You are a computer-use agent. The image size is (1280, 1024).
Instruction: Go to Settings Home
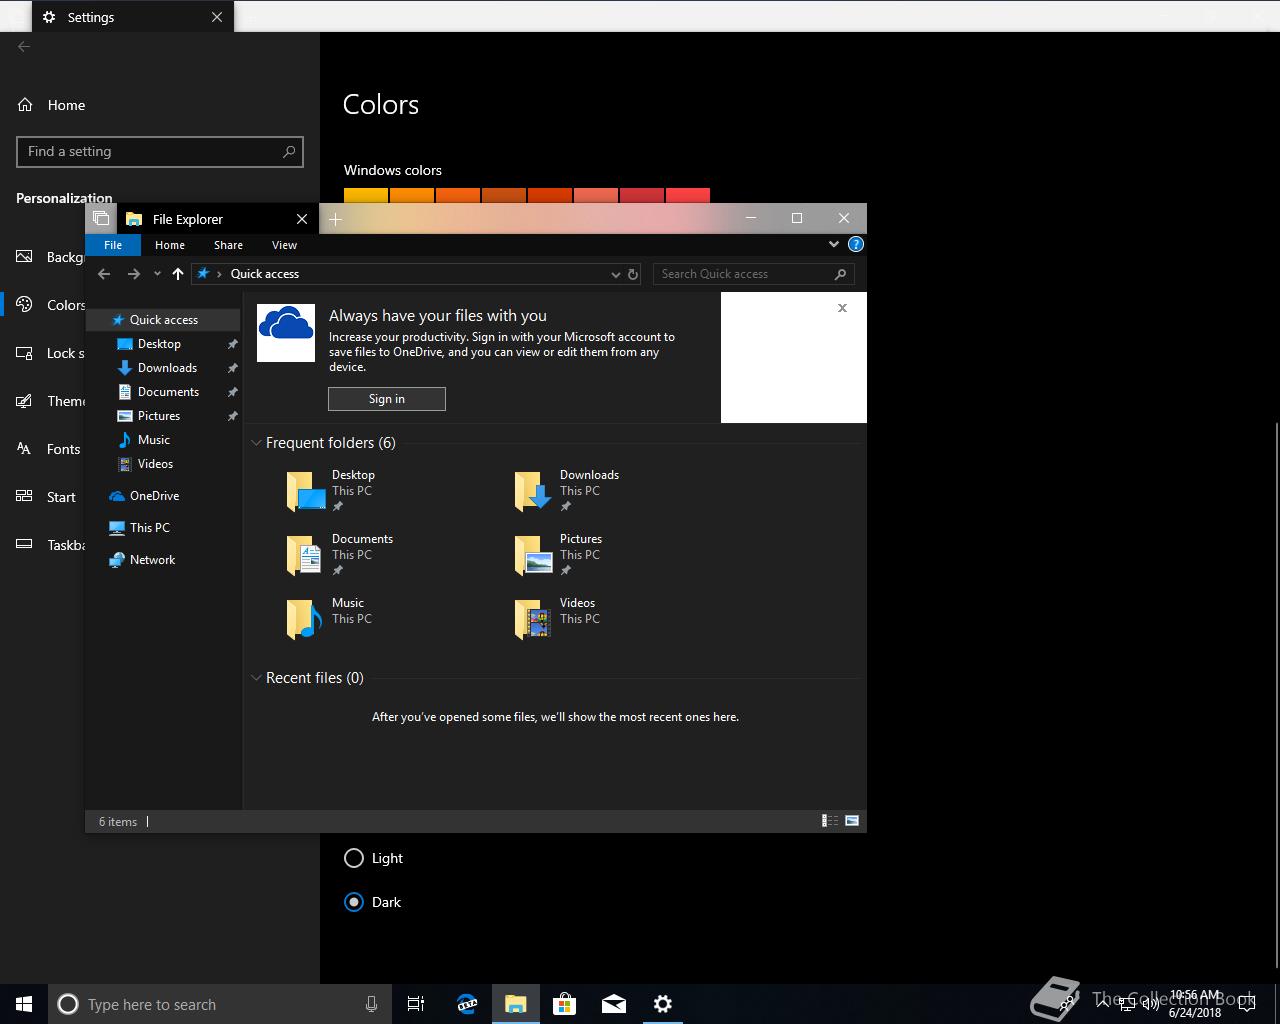[x=52, y=105]
